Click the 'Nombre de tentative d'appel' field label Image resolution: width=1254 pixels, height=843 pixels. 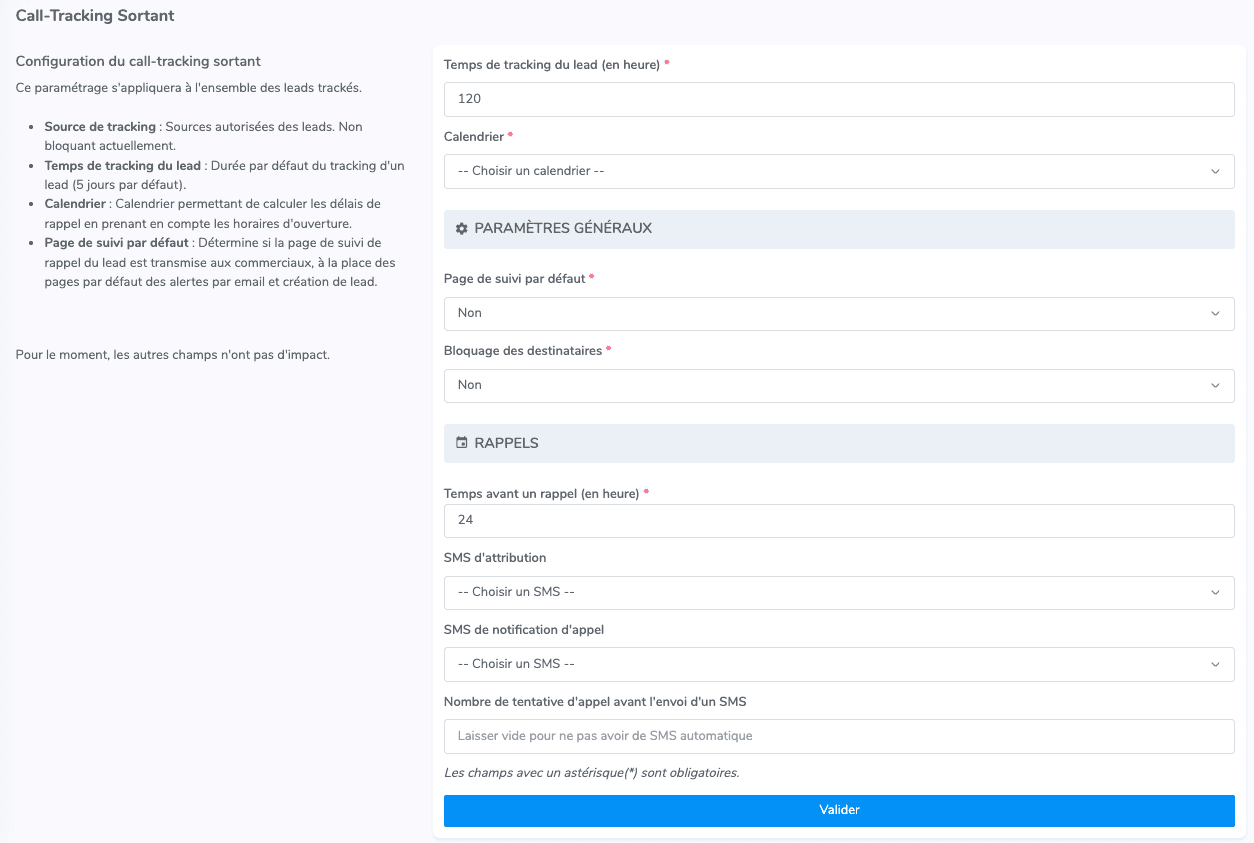(595, 702)
